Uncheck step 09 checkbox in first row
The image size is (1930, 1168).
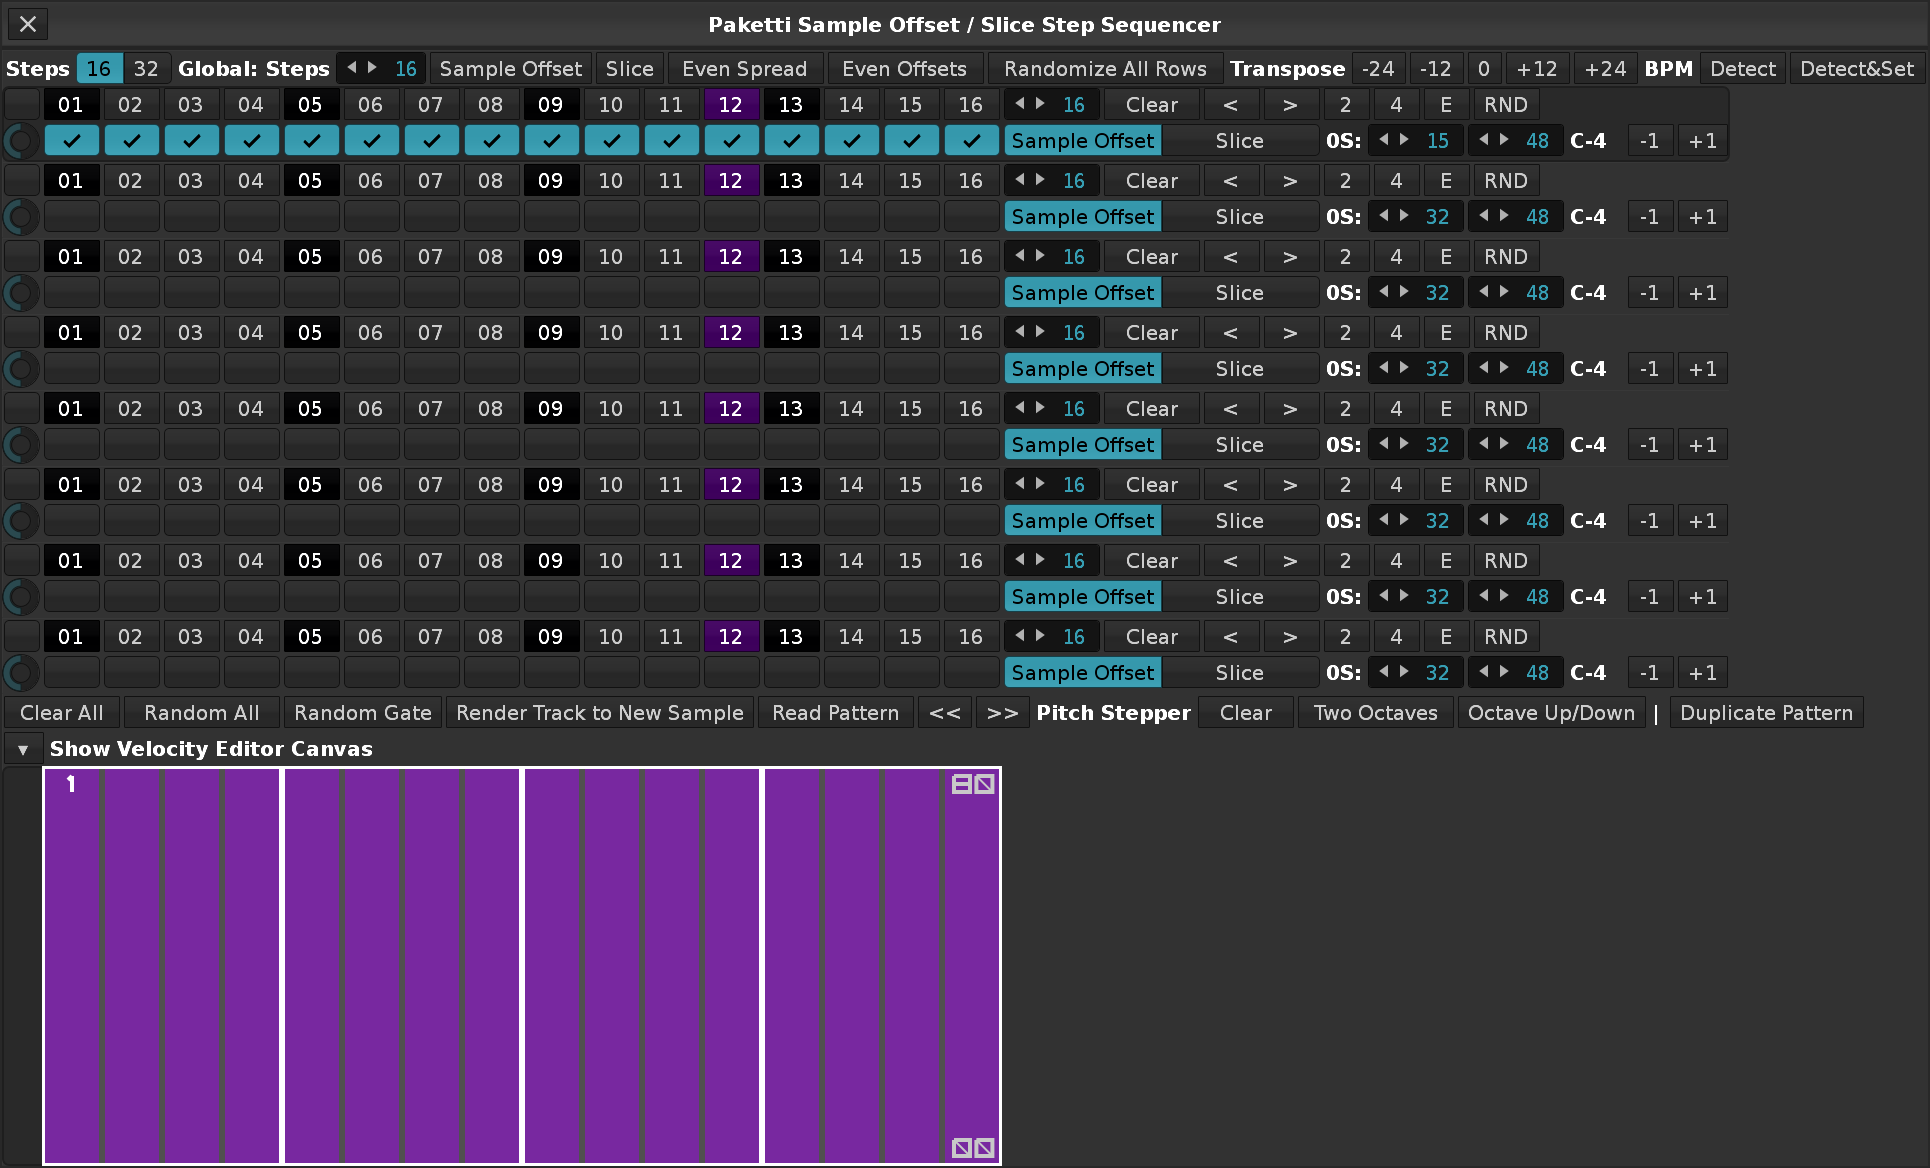coord(551,141)
